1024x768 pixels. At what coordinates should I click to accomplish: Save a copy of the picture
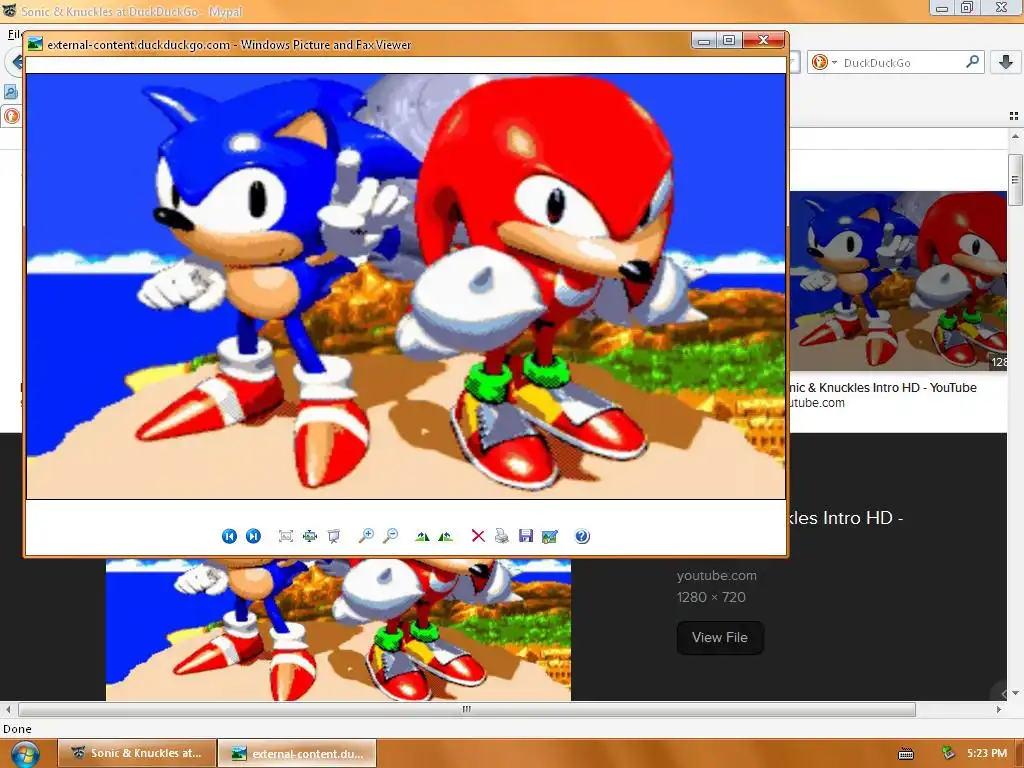526,536
